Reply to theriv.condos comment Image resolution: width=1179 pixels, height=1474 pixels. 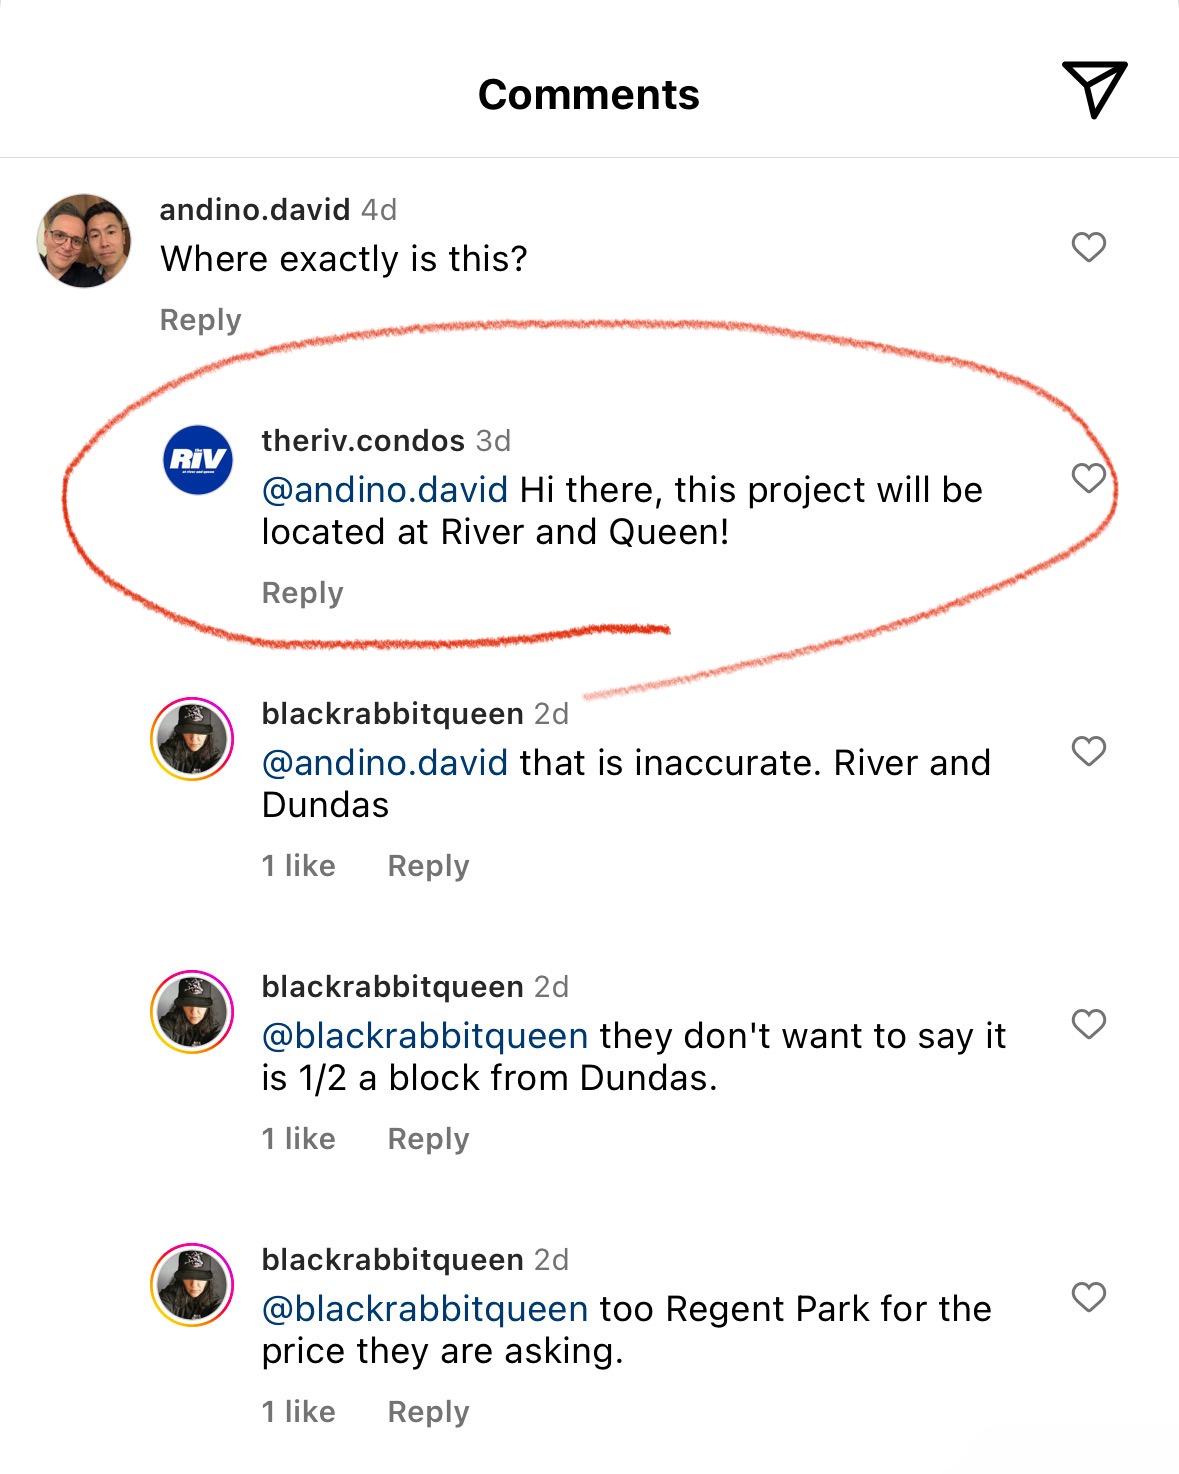coord(302,593)
